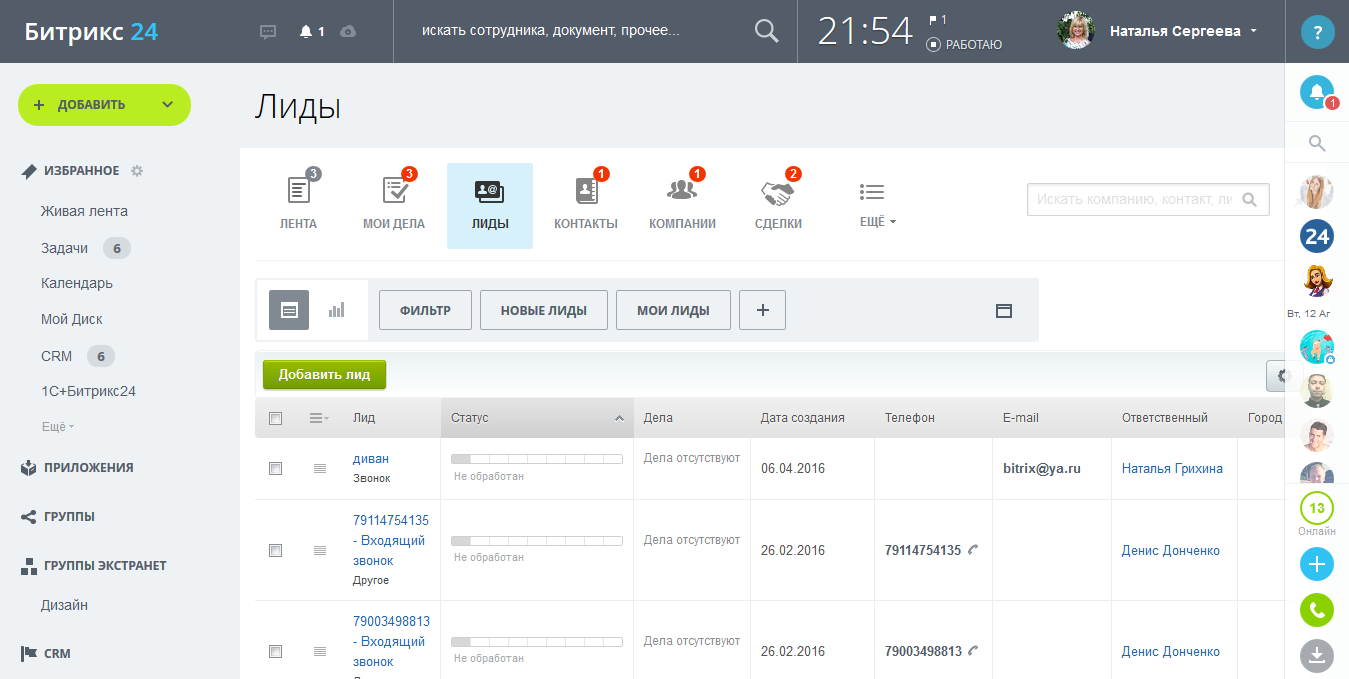This screenshot has width=1349, height=679.
Task: Toggle the select-all checkbox in table header
Action: [276, 418]
